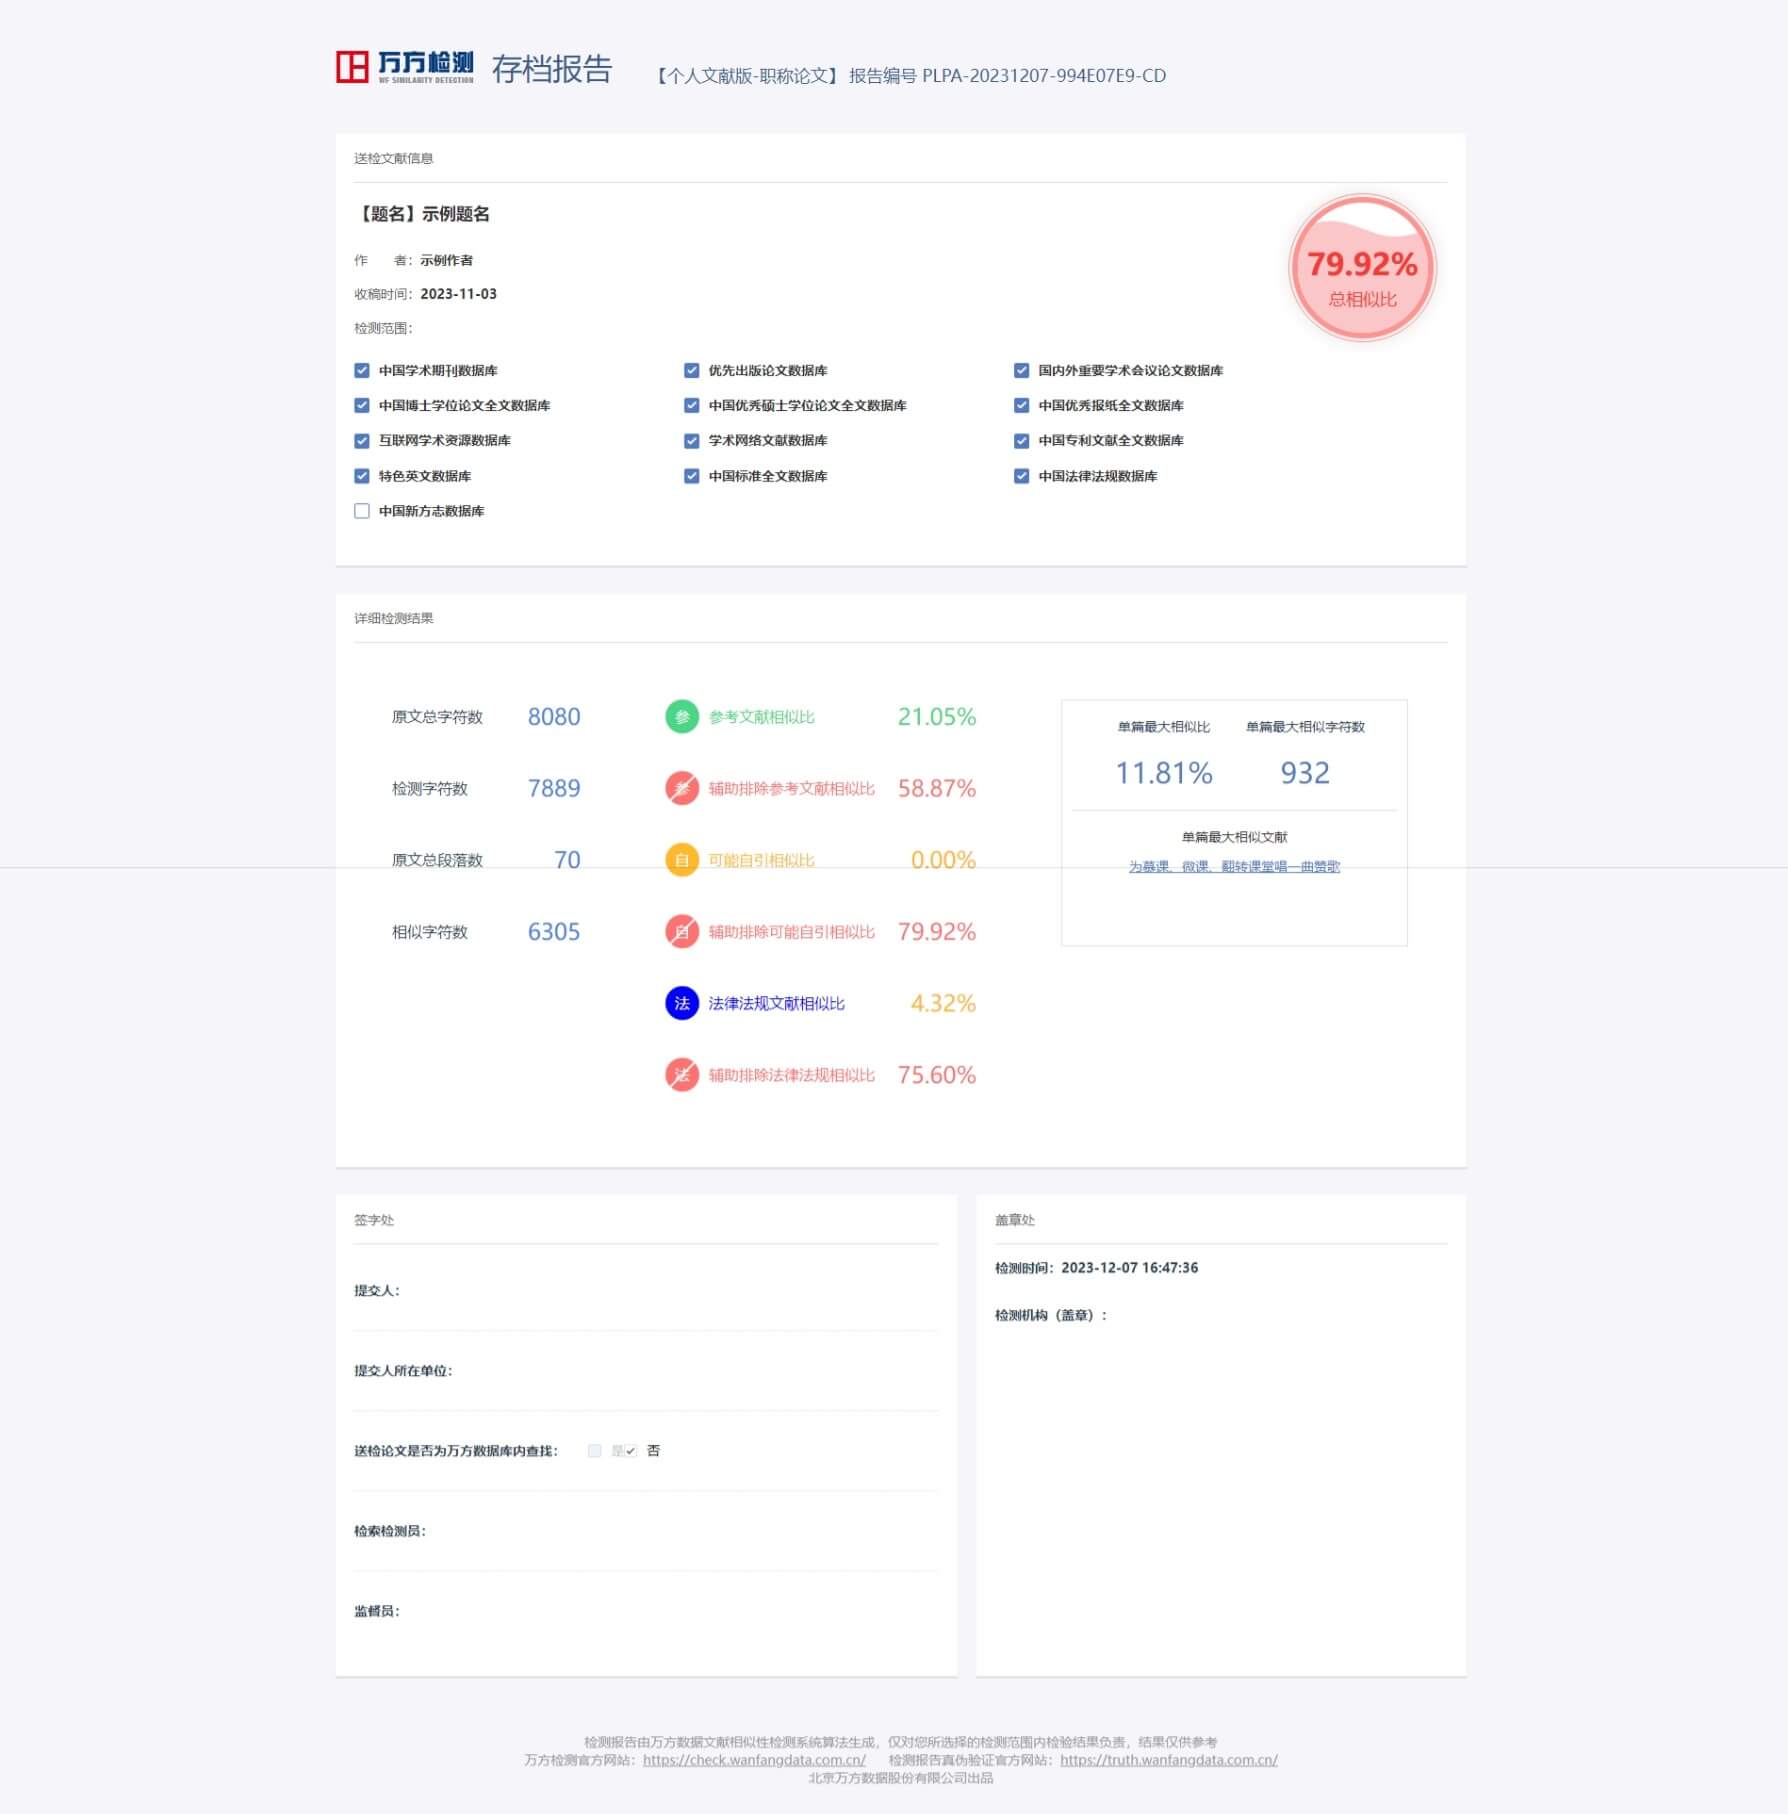Open check.wanfangdata.com.cn link
The width and height of the screenshot is (1788, 1814).
754,1760
